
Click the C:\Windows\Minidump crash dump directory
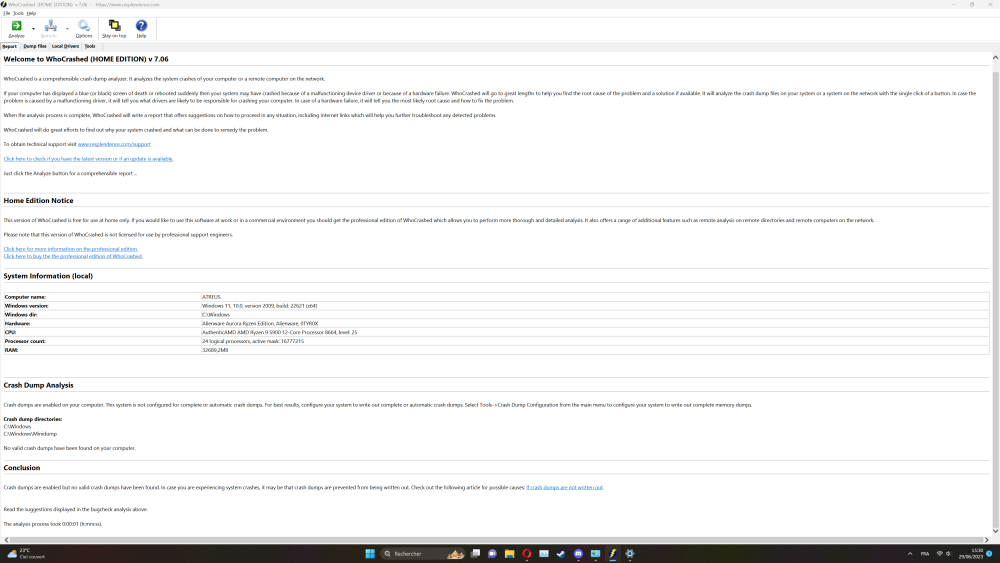[x=30, y=434]
